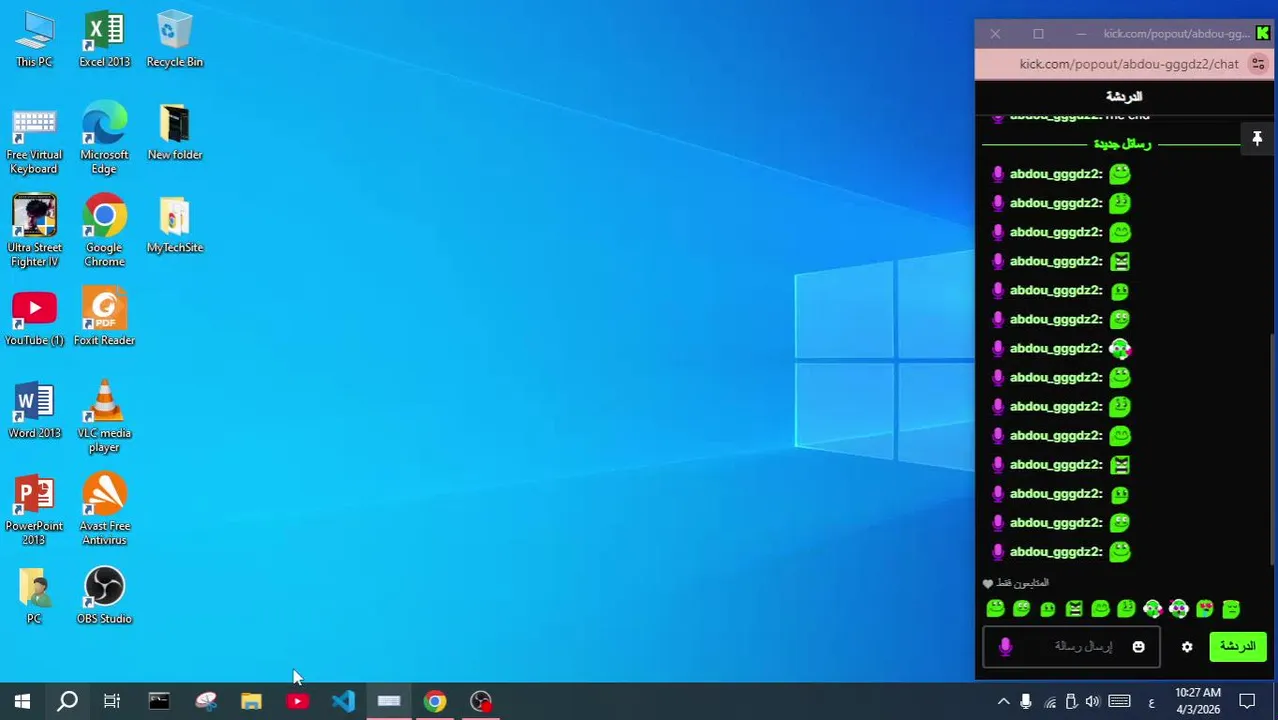Select the Foxit Reader desktop shortcut
The width and height of the screenshot is (1278, 720).
[104, 318]
